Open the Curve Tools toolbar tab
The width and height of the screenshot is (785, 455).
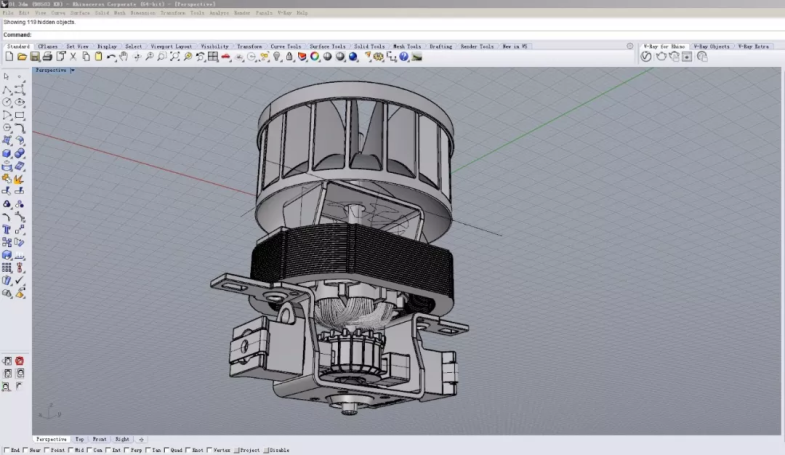(285, 46)
